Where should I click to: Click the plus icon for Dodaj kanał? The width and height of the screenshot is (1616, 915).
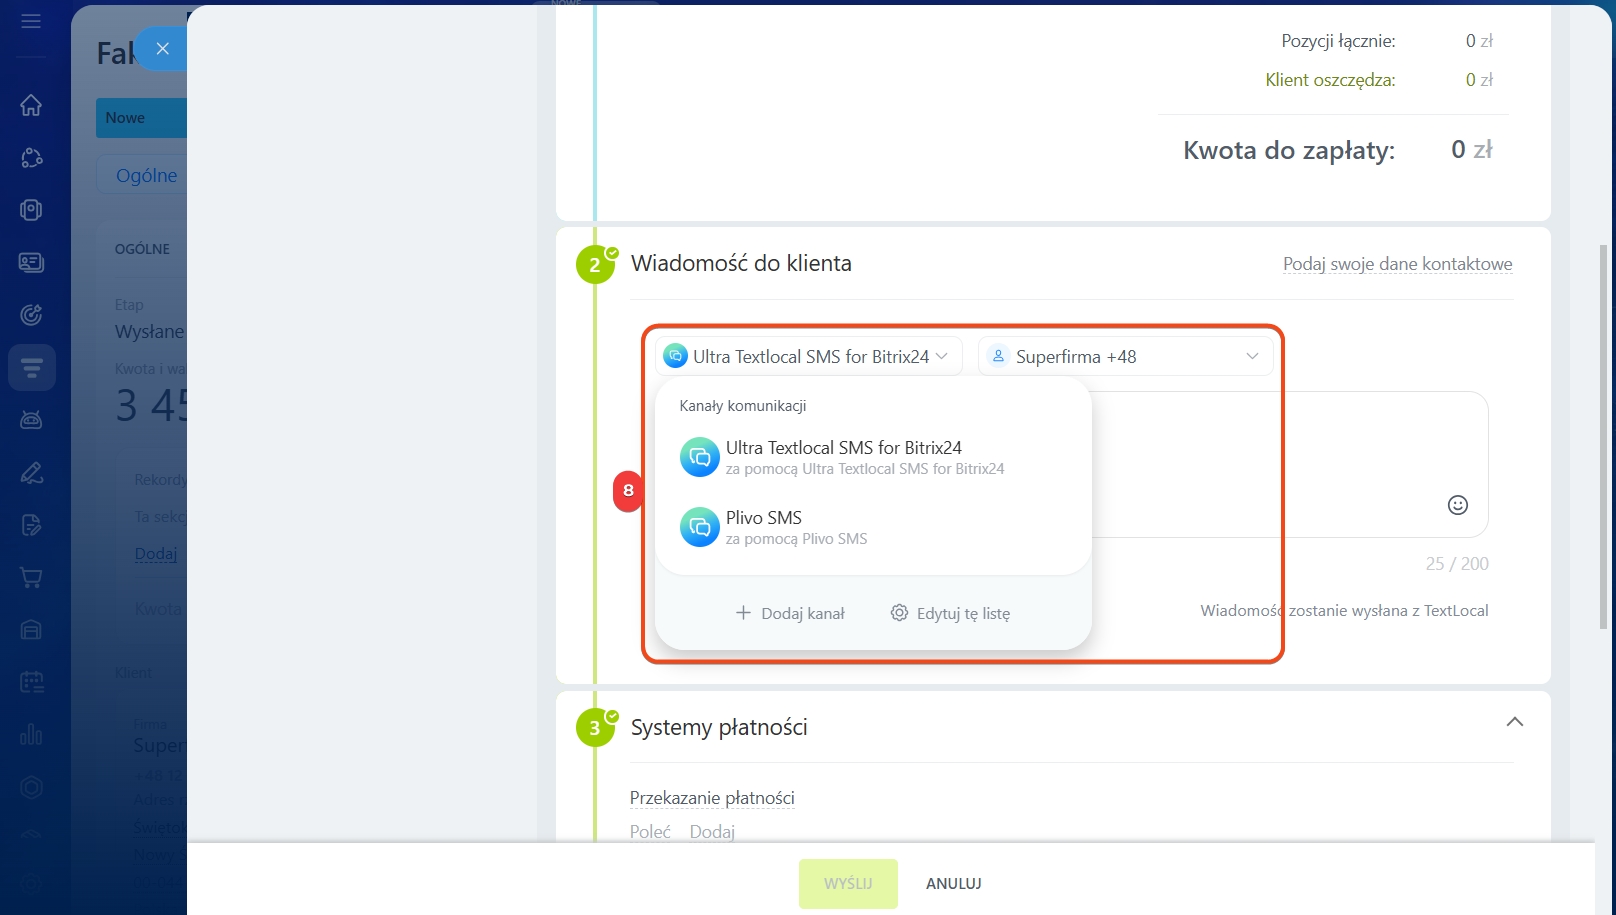pos(743,613)
